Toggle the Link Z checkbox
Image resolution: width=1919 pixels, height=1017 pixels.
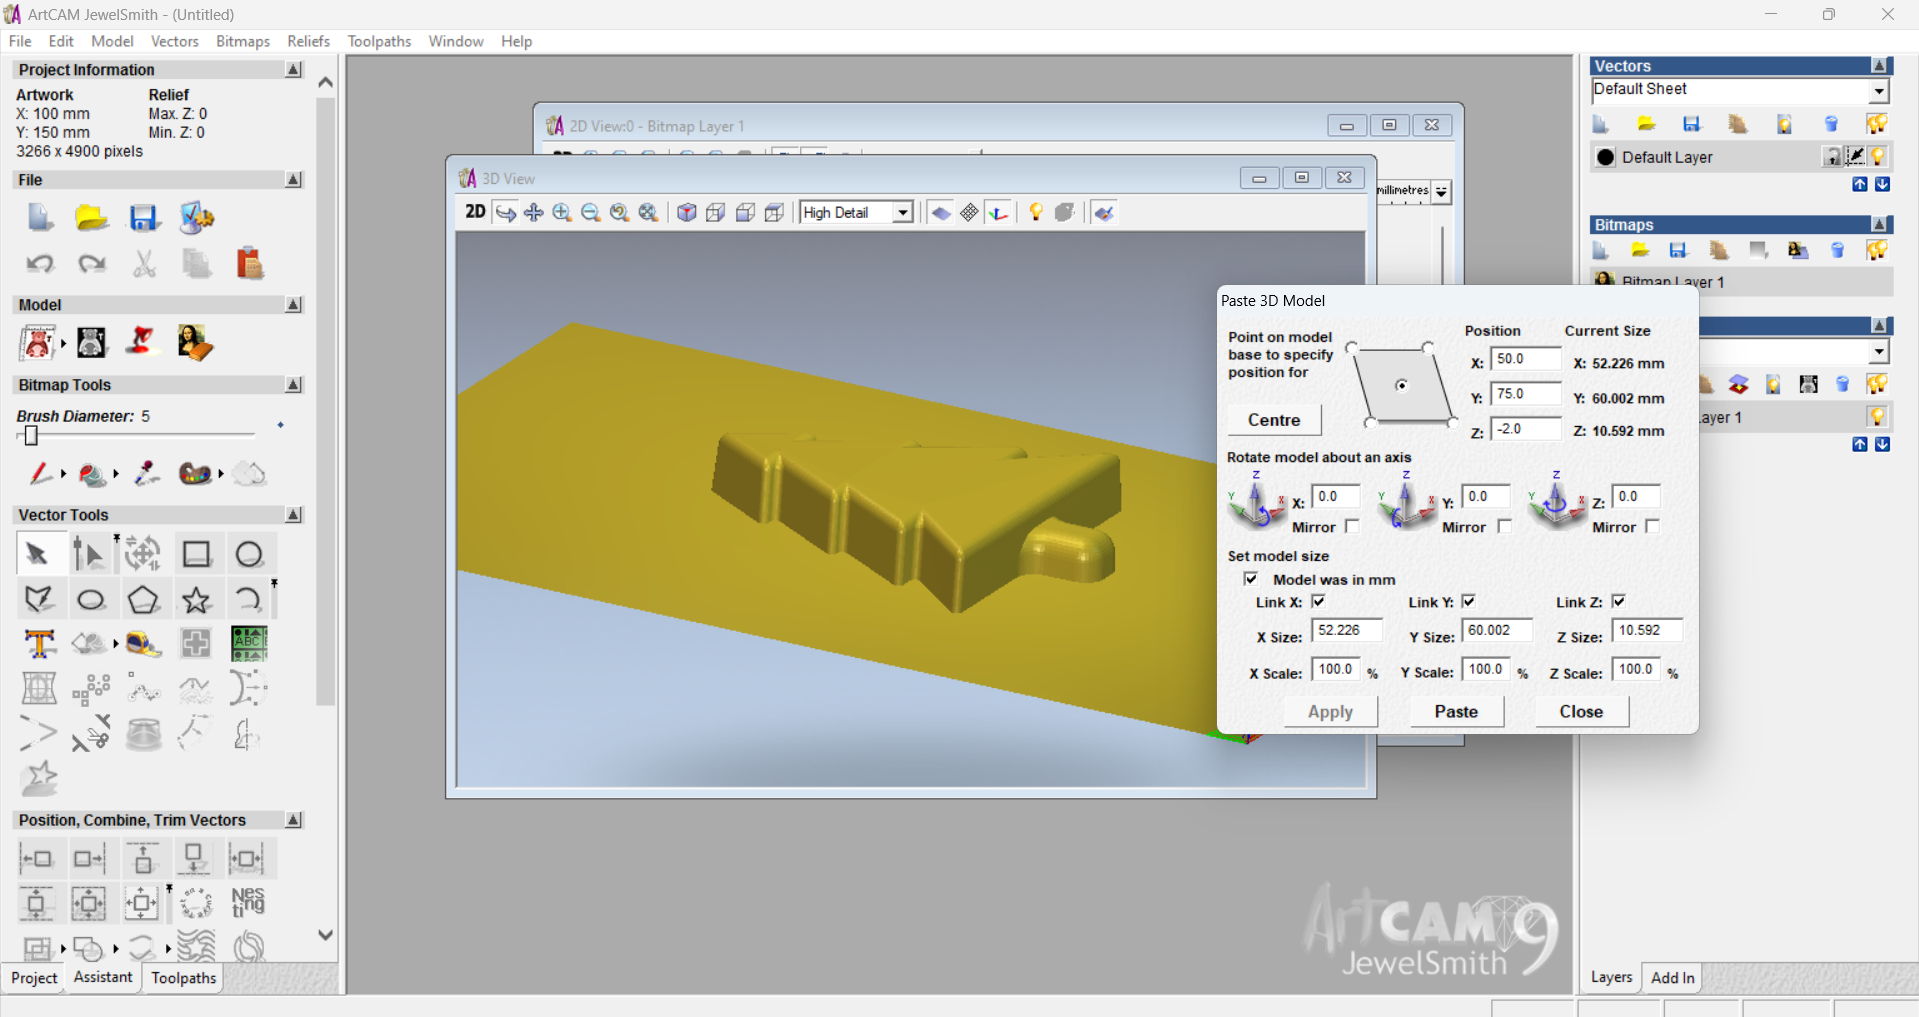click(1618, 601)
